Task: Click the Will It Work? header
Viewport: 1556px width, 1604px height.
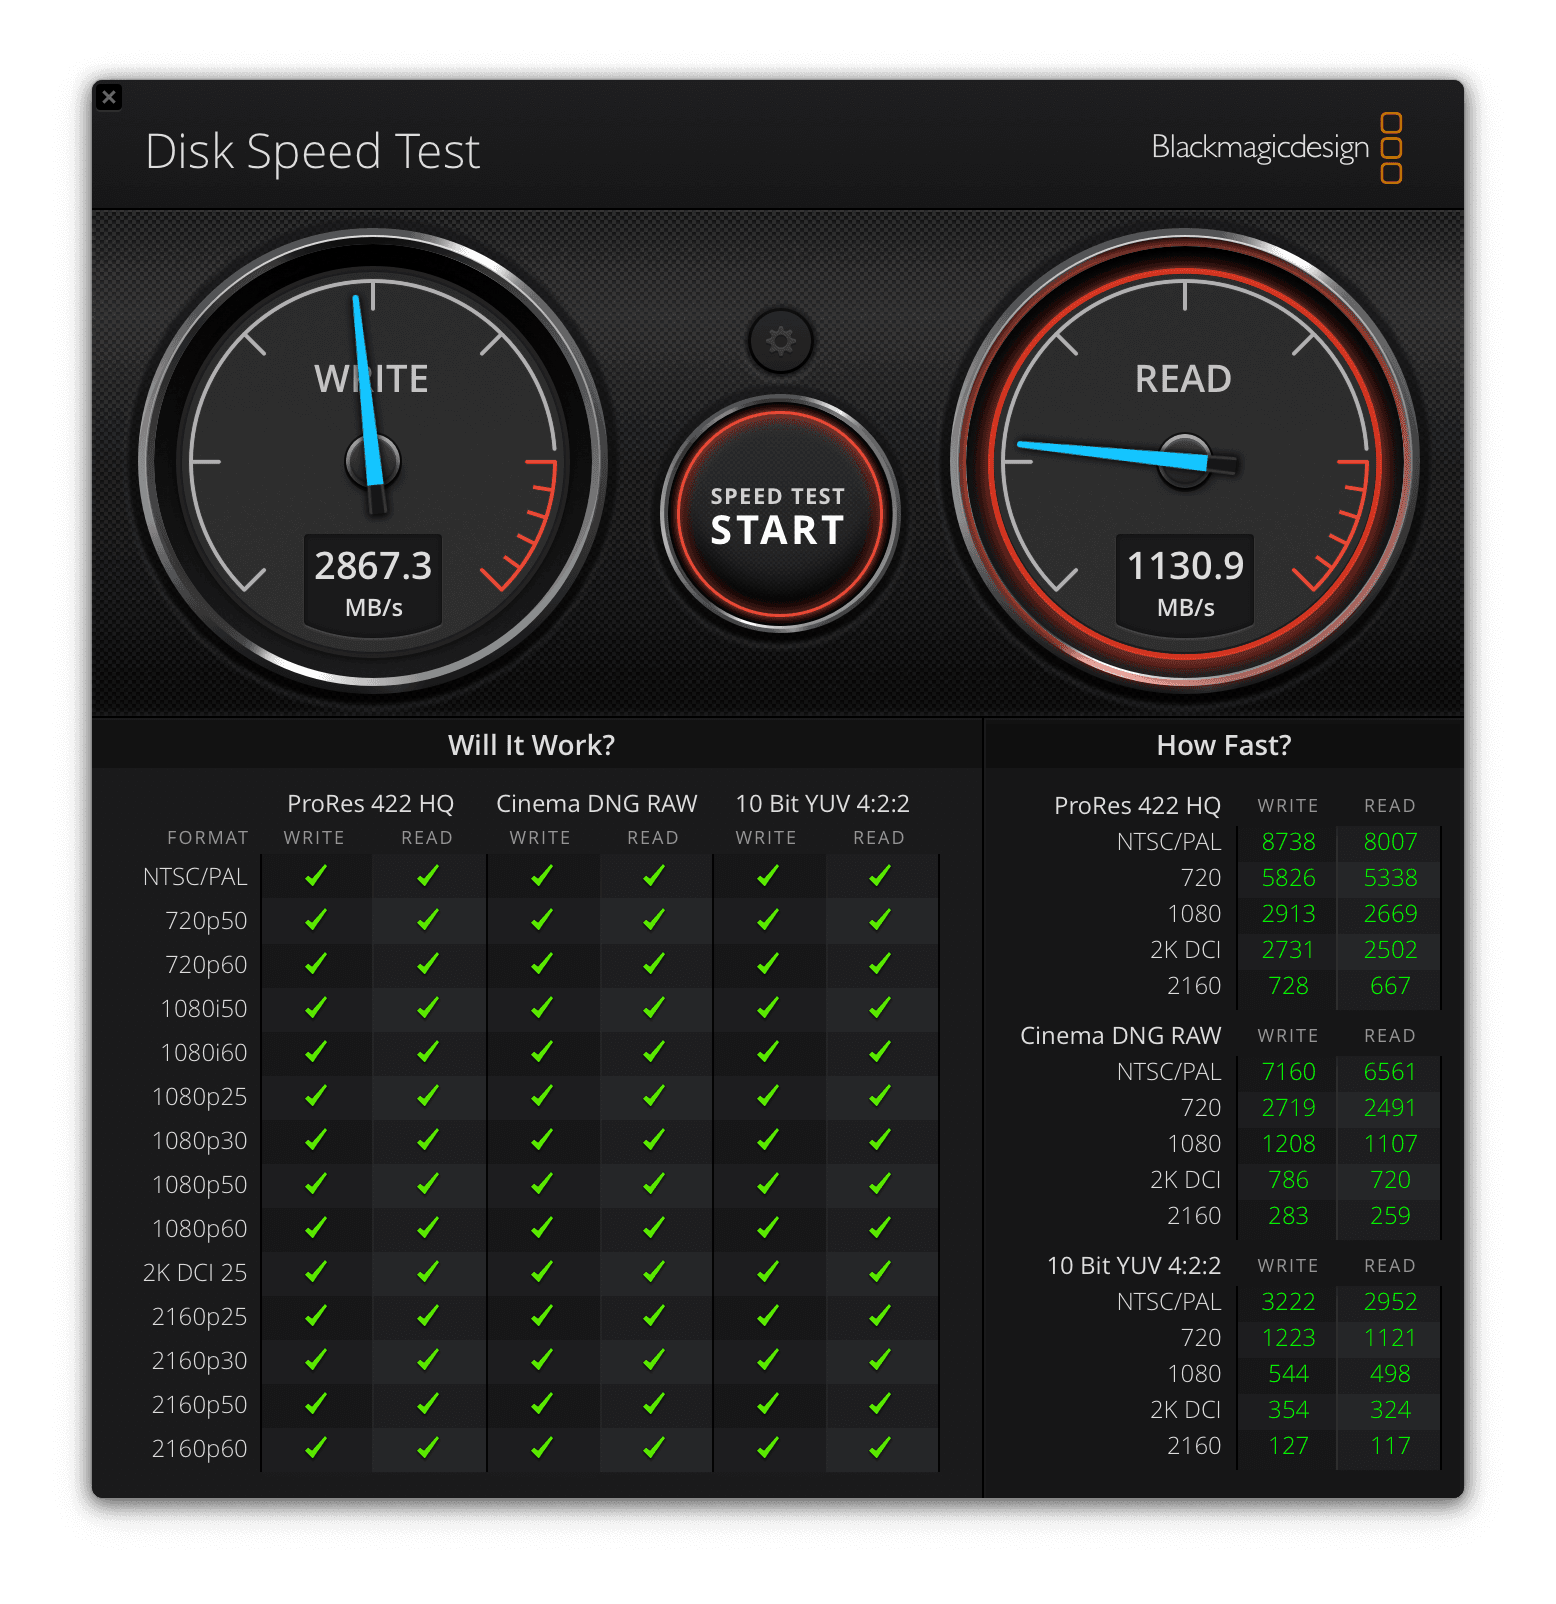Action: coord(531,745)
